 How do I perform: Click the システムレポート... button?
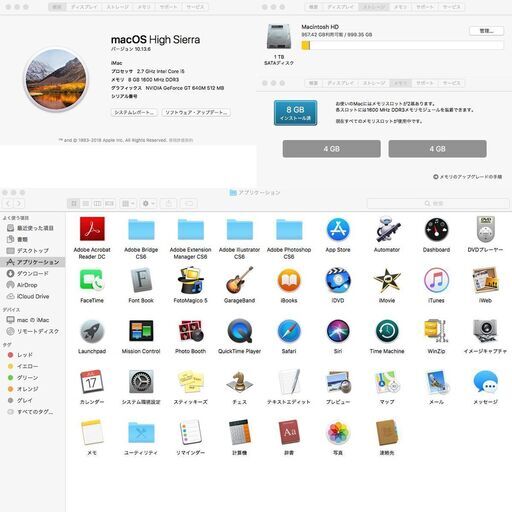(x=134, y=113)
